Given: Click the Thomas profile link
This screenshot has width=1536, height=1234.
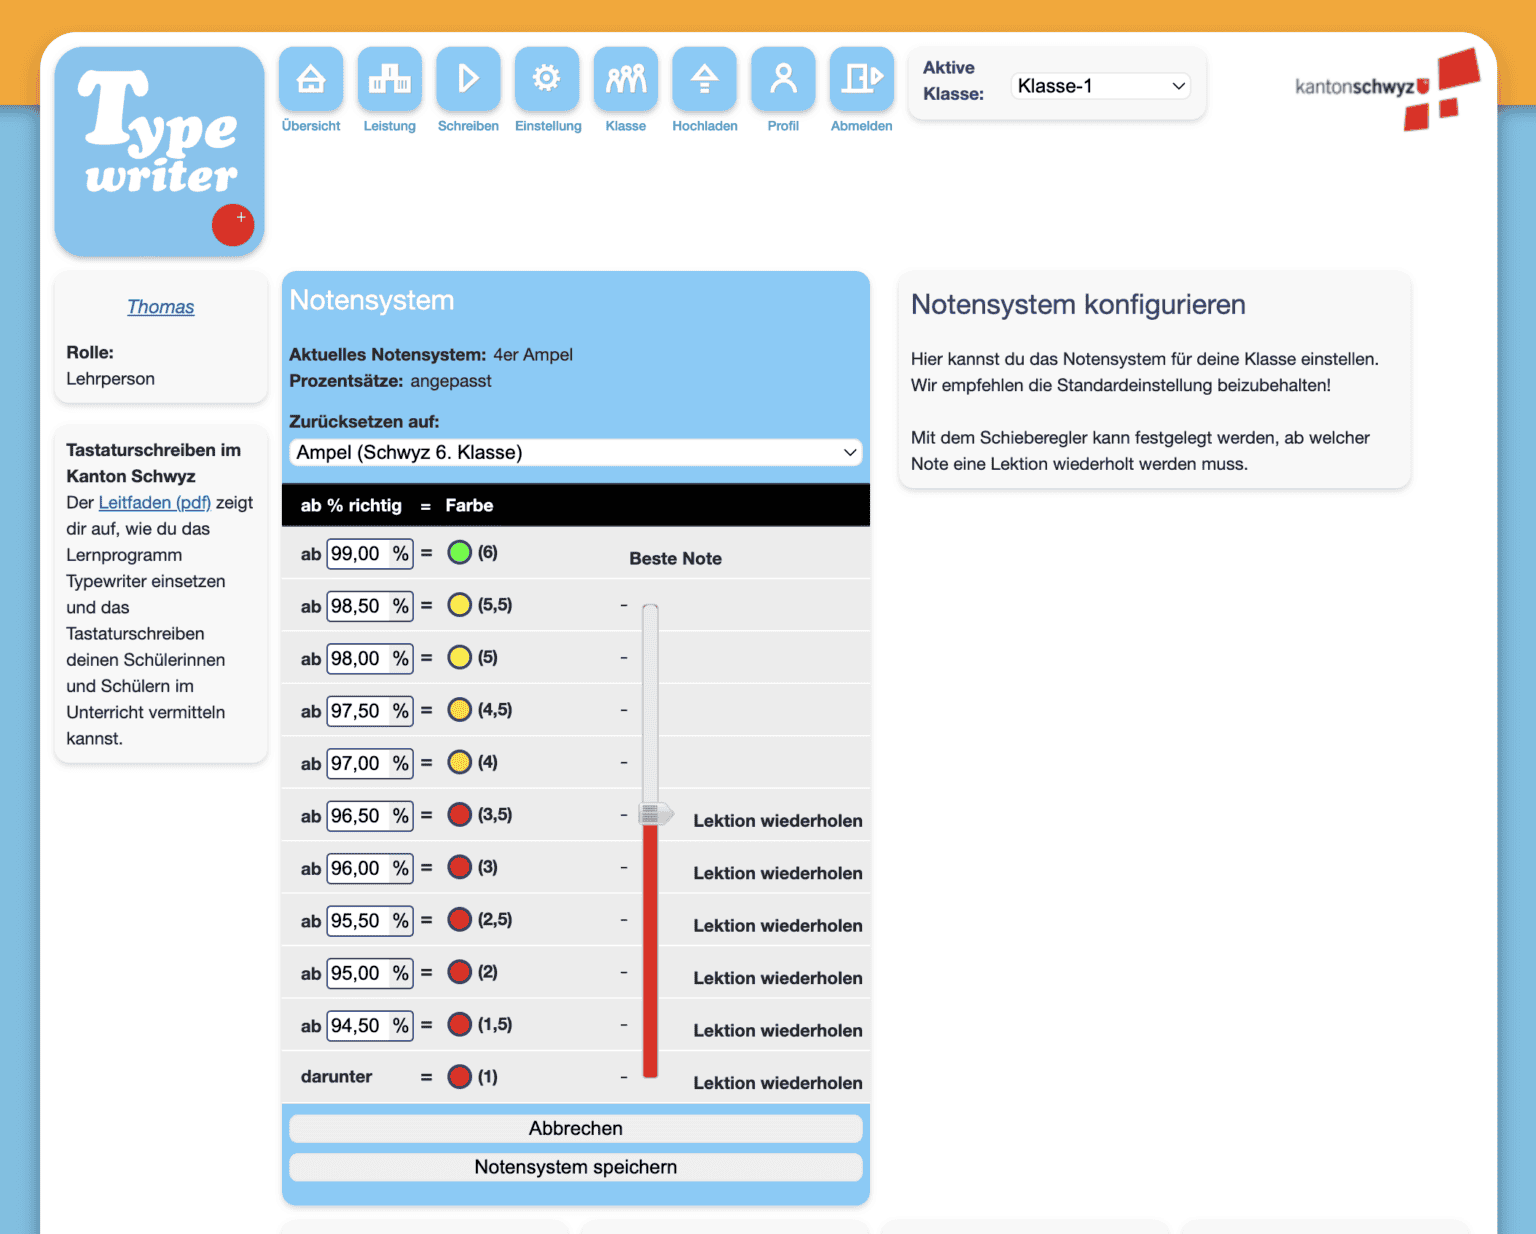Looking at the screenshot, I should point(160,307).
